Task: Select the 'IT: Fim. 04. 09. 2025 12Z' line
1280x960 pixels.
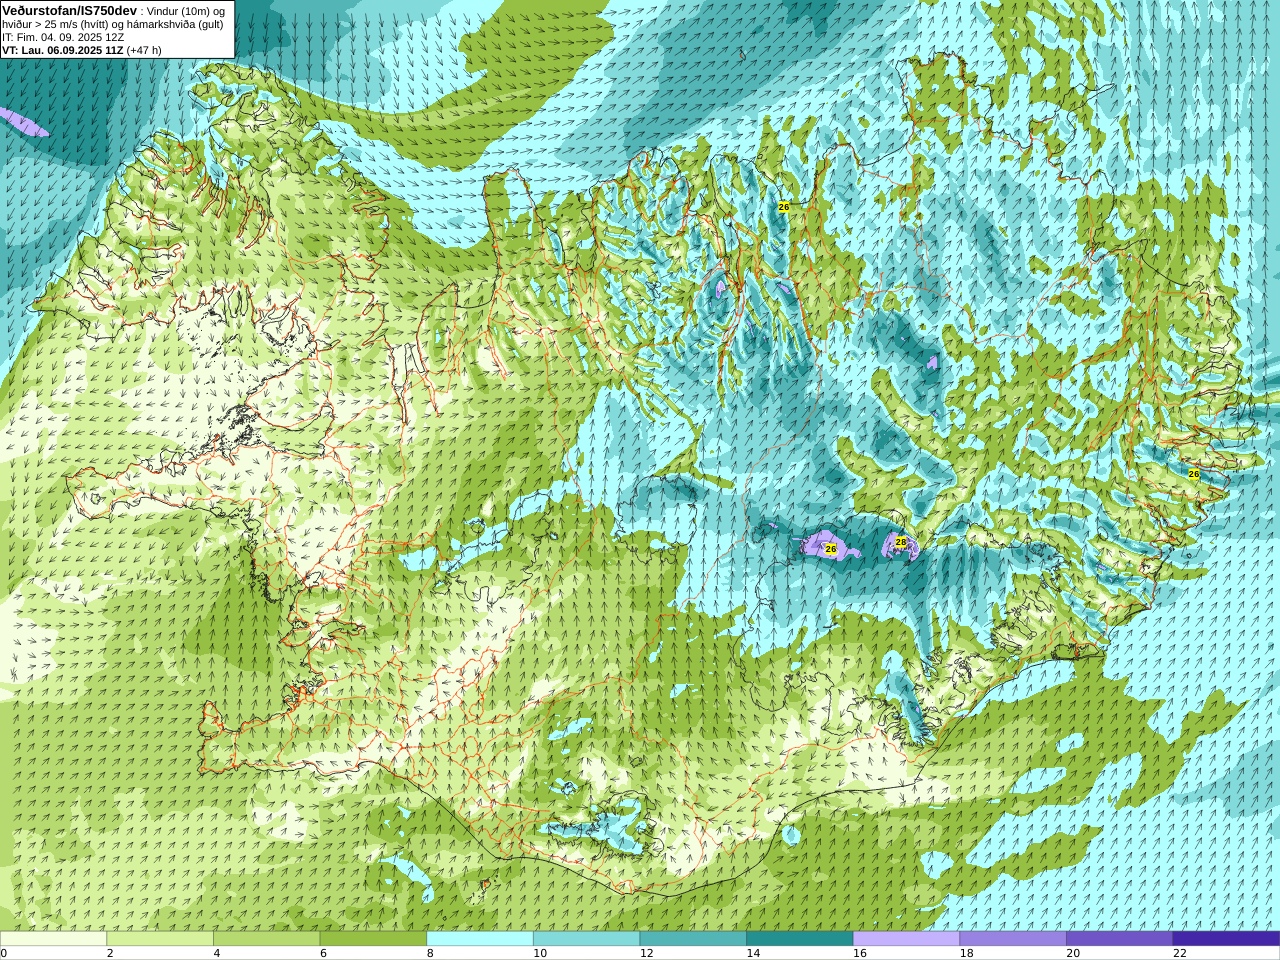Action: (63, 37)
